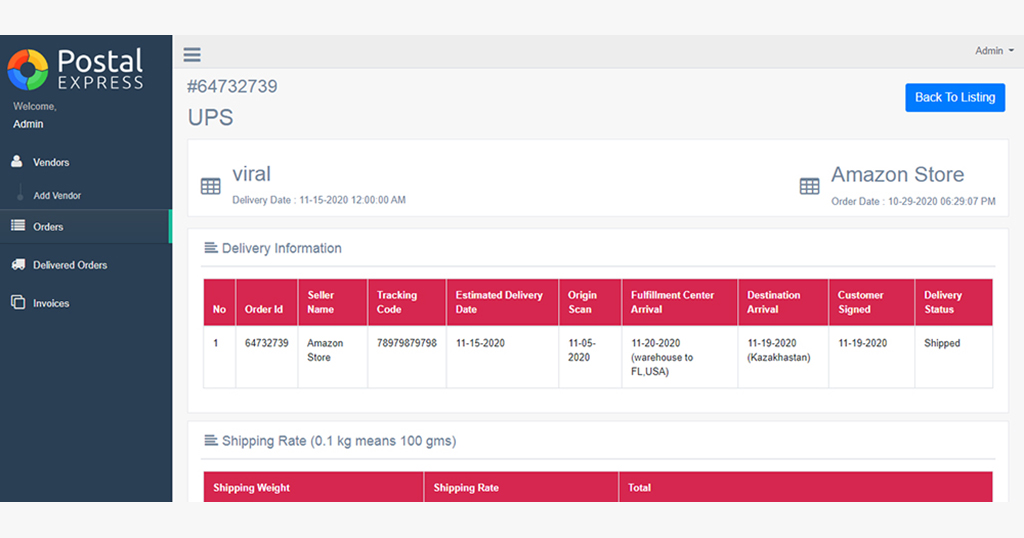The image size is (1024, 538).
Task: Click tracking code 78979879798 cell
Action: pyautogui.click(x=407, y=343)
